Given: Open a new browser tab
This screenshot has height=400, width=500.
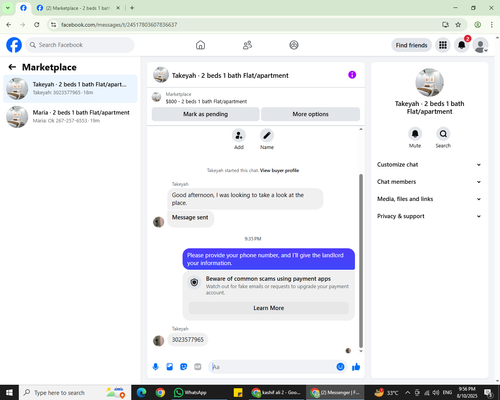Looking at the screenshot, I should [132, 8].
